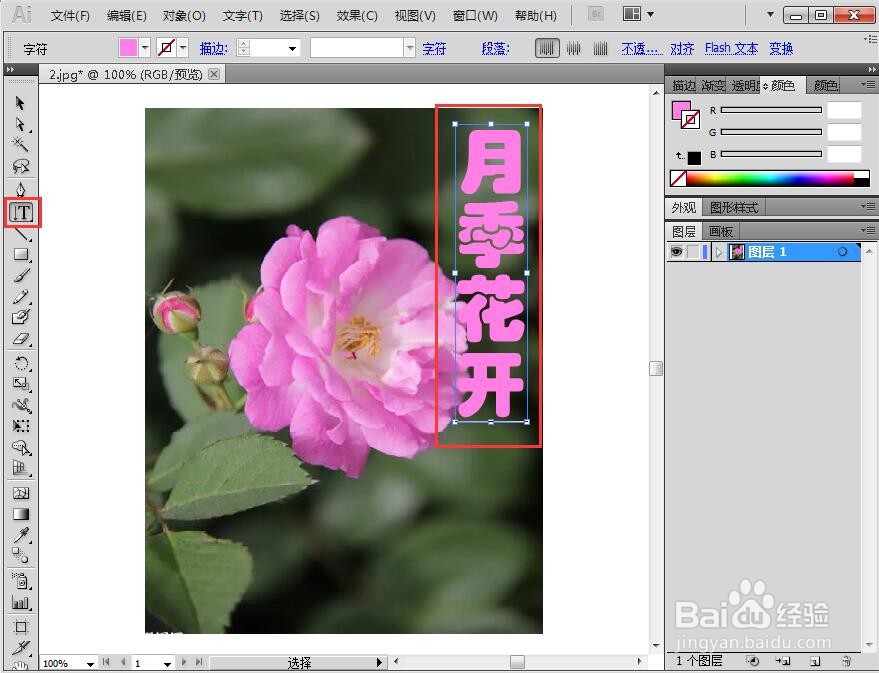Select the Type tool
This screenshot has width=879, height=673.
[x=22, y=212]
